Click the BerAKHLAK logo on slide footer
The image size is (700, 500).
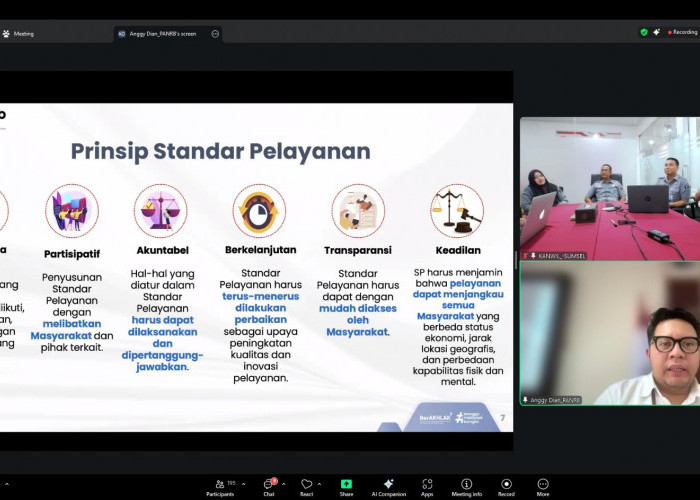tap(435, 418)
